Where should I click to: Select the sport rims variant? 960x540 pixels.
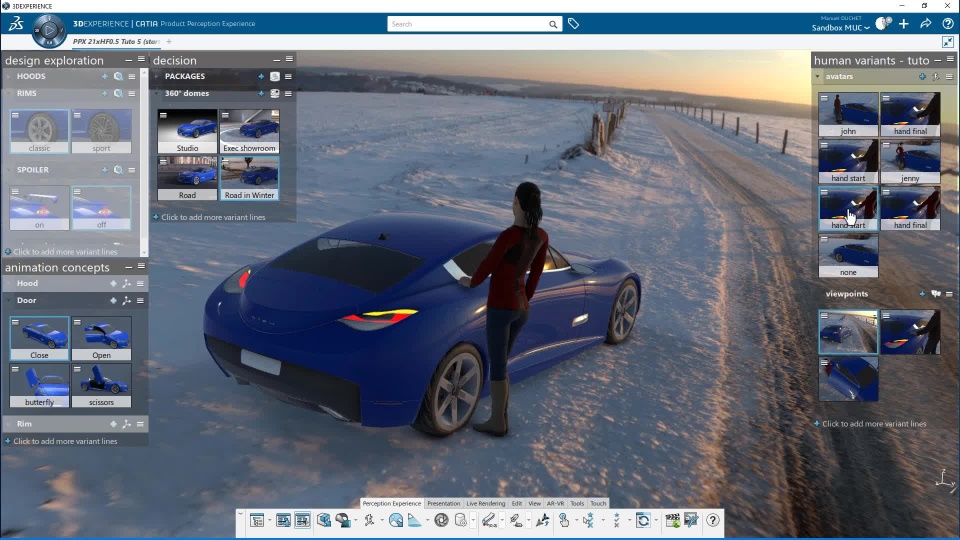coord(101,131)
